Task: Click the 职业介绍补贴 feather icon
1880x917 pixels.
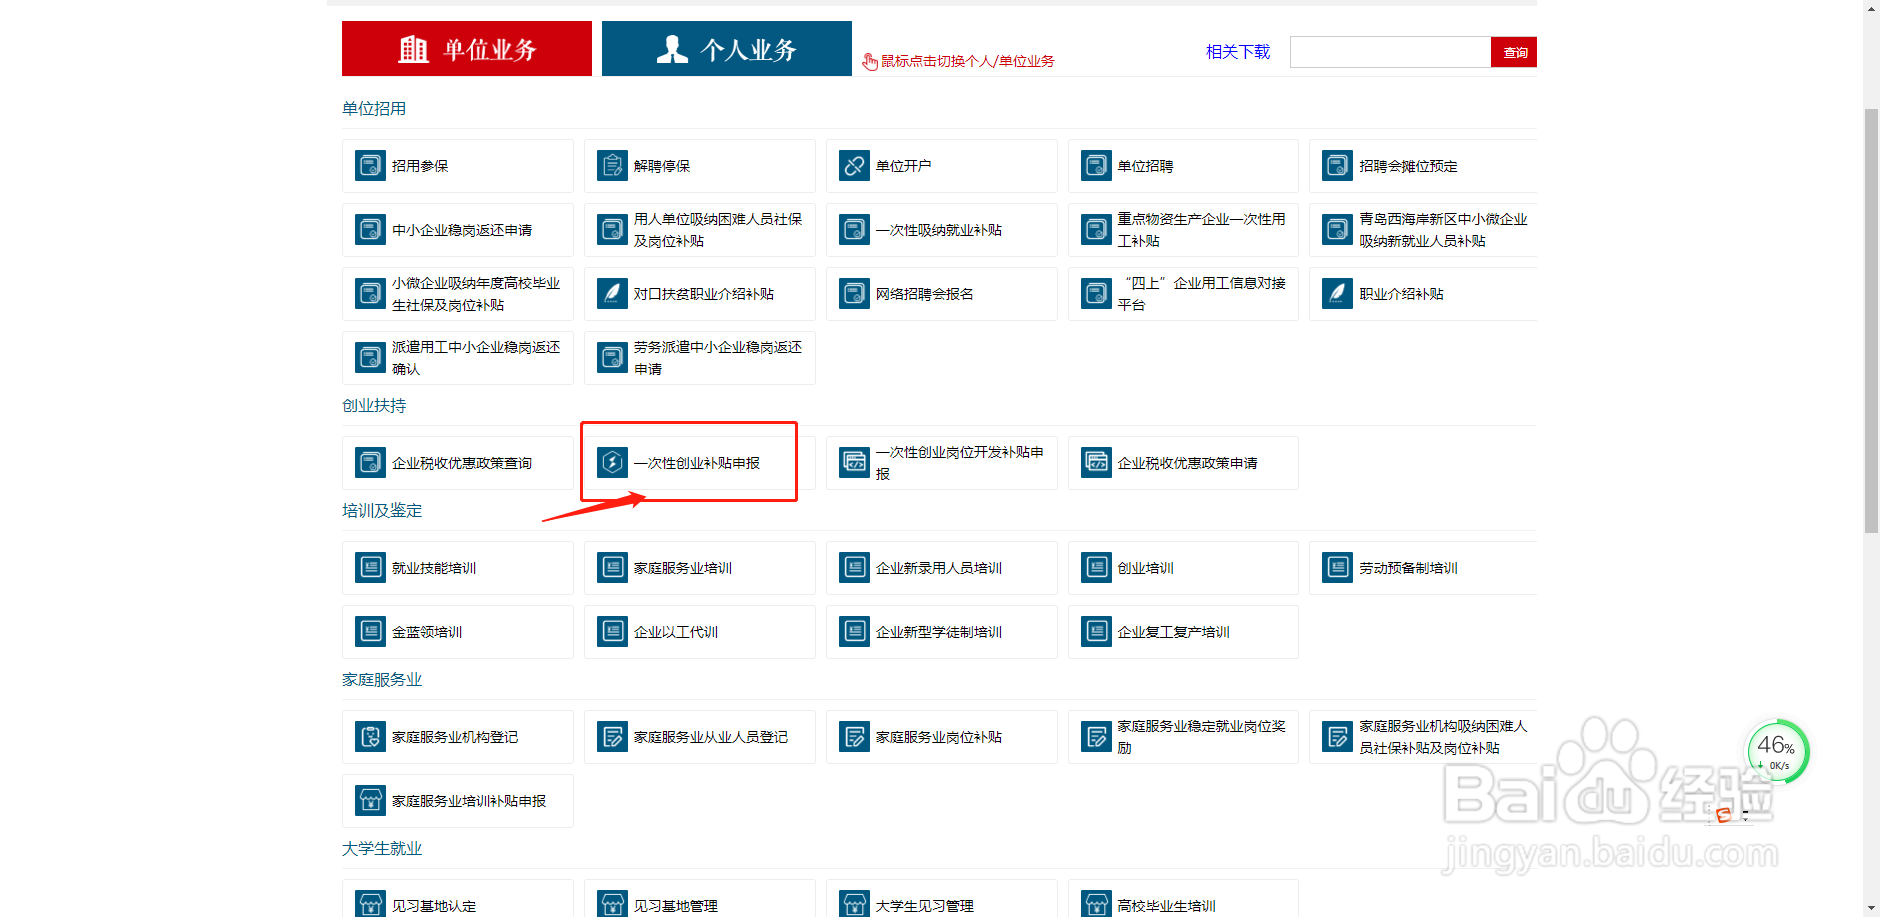Action: click(x=1337, y=294)
